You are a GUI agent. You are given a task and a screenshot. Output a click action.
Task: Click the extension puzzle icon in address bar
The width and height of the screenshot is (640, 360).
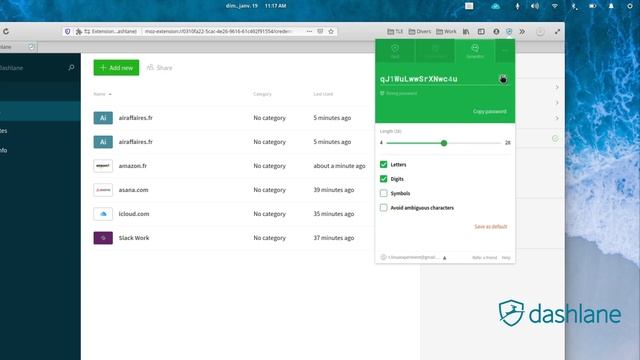[x=78, y=31]
